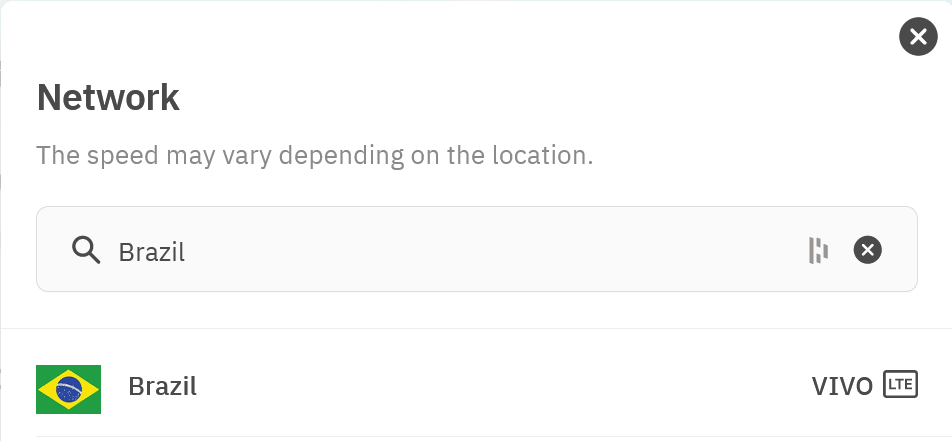This screenshot has height=441, width=952.
Task: Choose the Brazil VIVO result row
Action: tap(476, 386)
